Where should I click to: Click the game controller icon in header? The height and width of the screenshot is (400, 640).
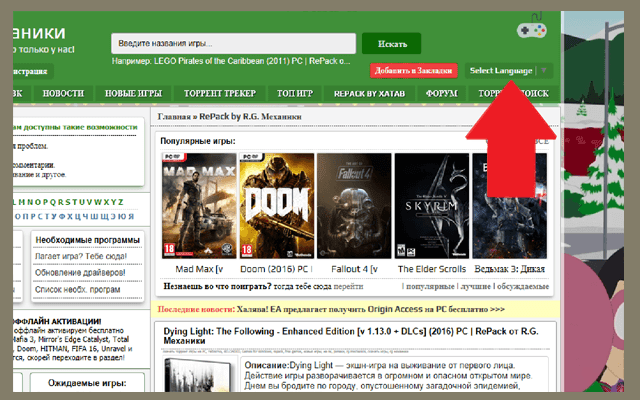coord(531,27)
